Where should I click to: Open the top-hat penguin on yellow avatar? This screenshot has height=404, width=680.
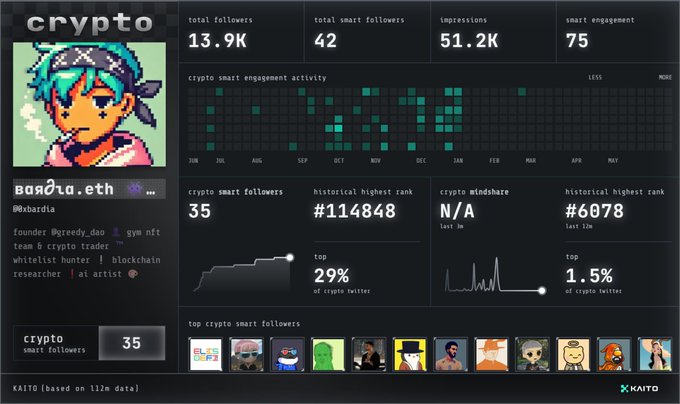click(410, 355)
